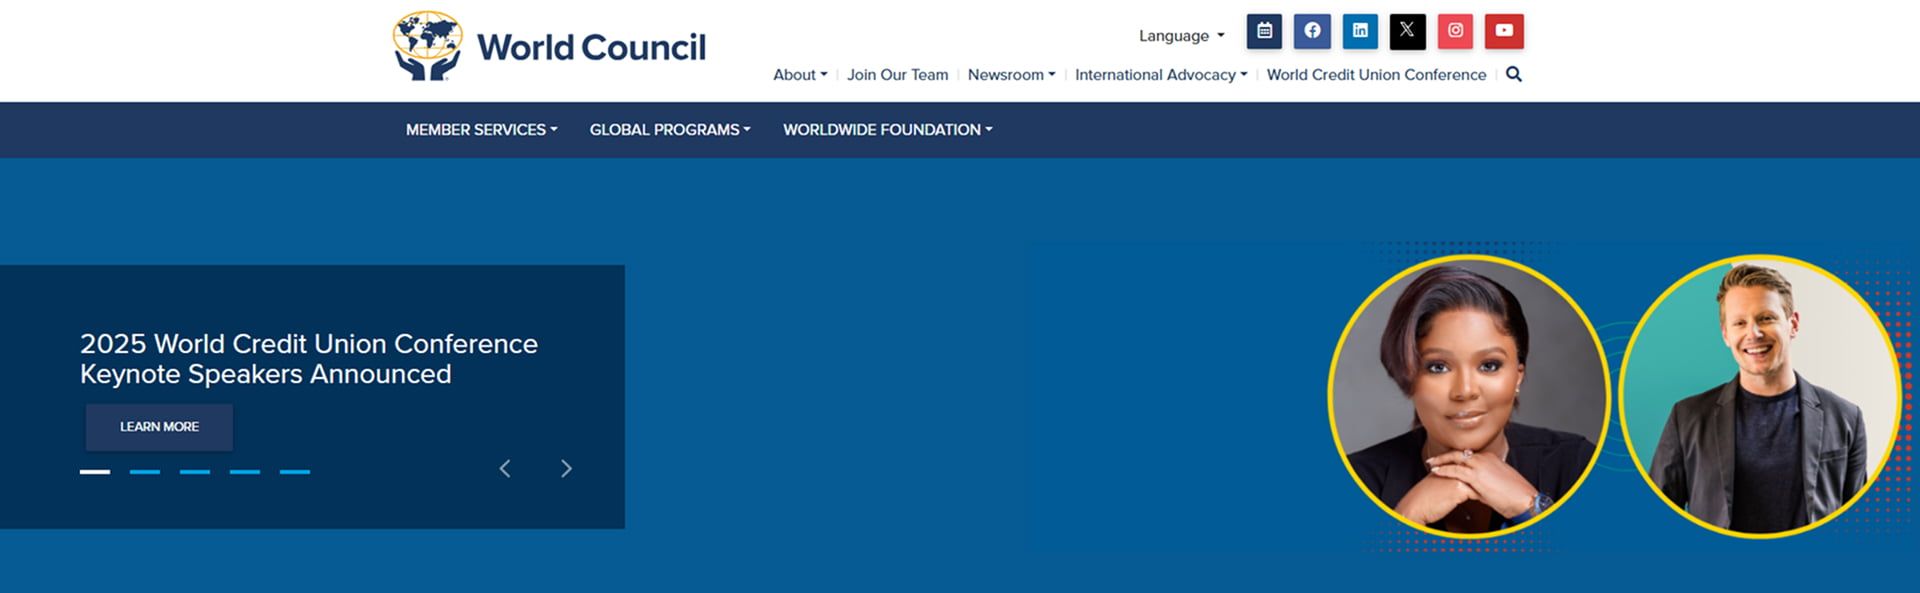Screen dimensions: 1920x593
Task: Open the Member Services menu
Action: click(x=481, y=130)
